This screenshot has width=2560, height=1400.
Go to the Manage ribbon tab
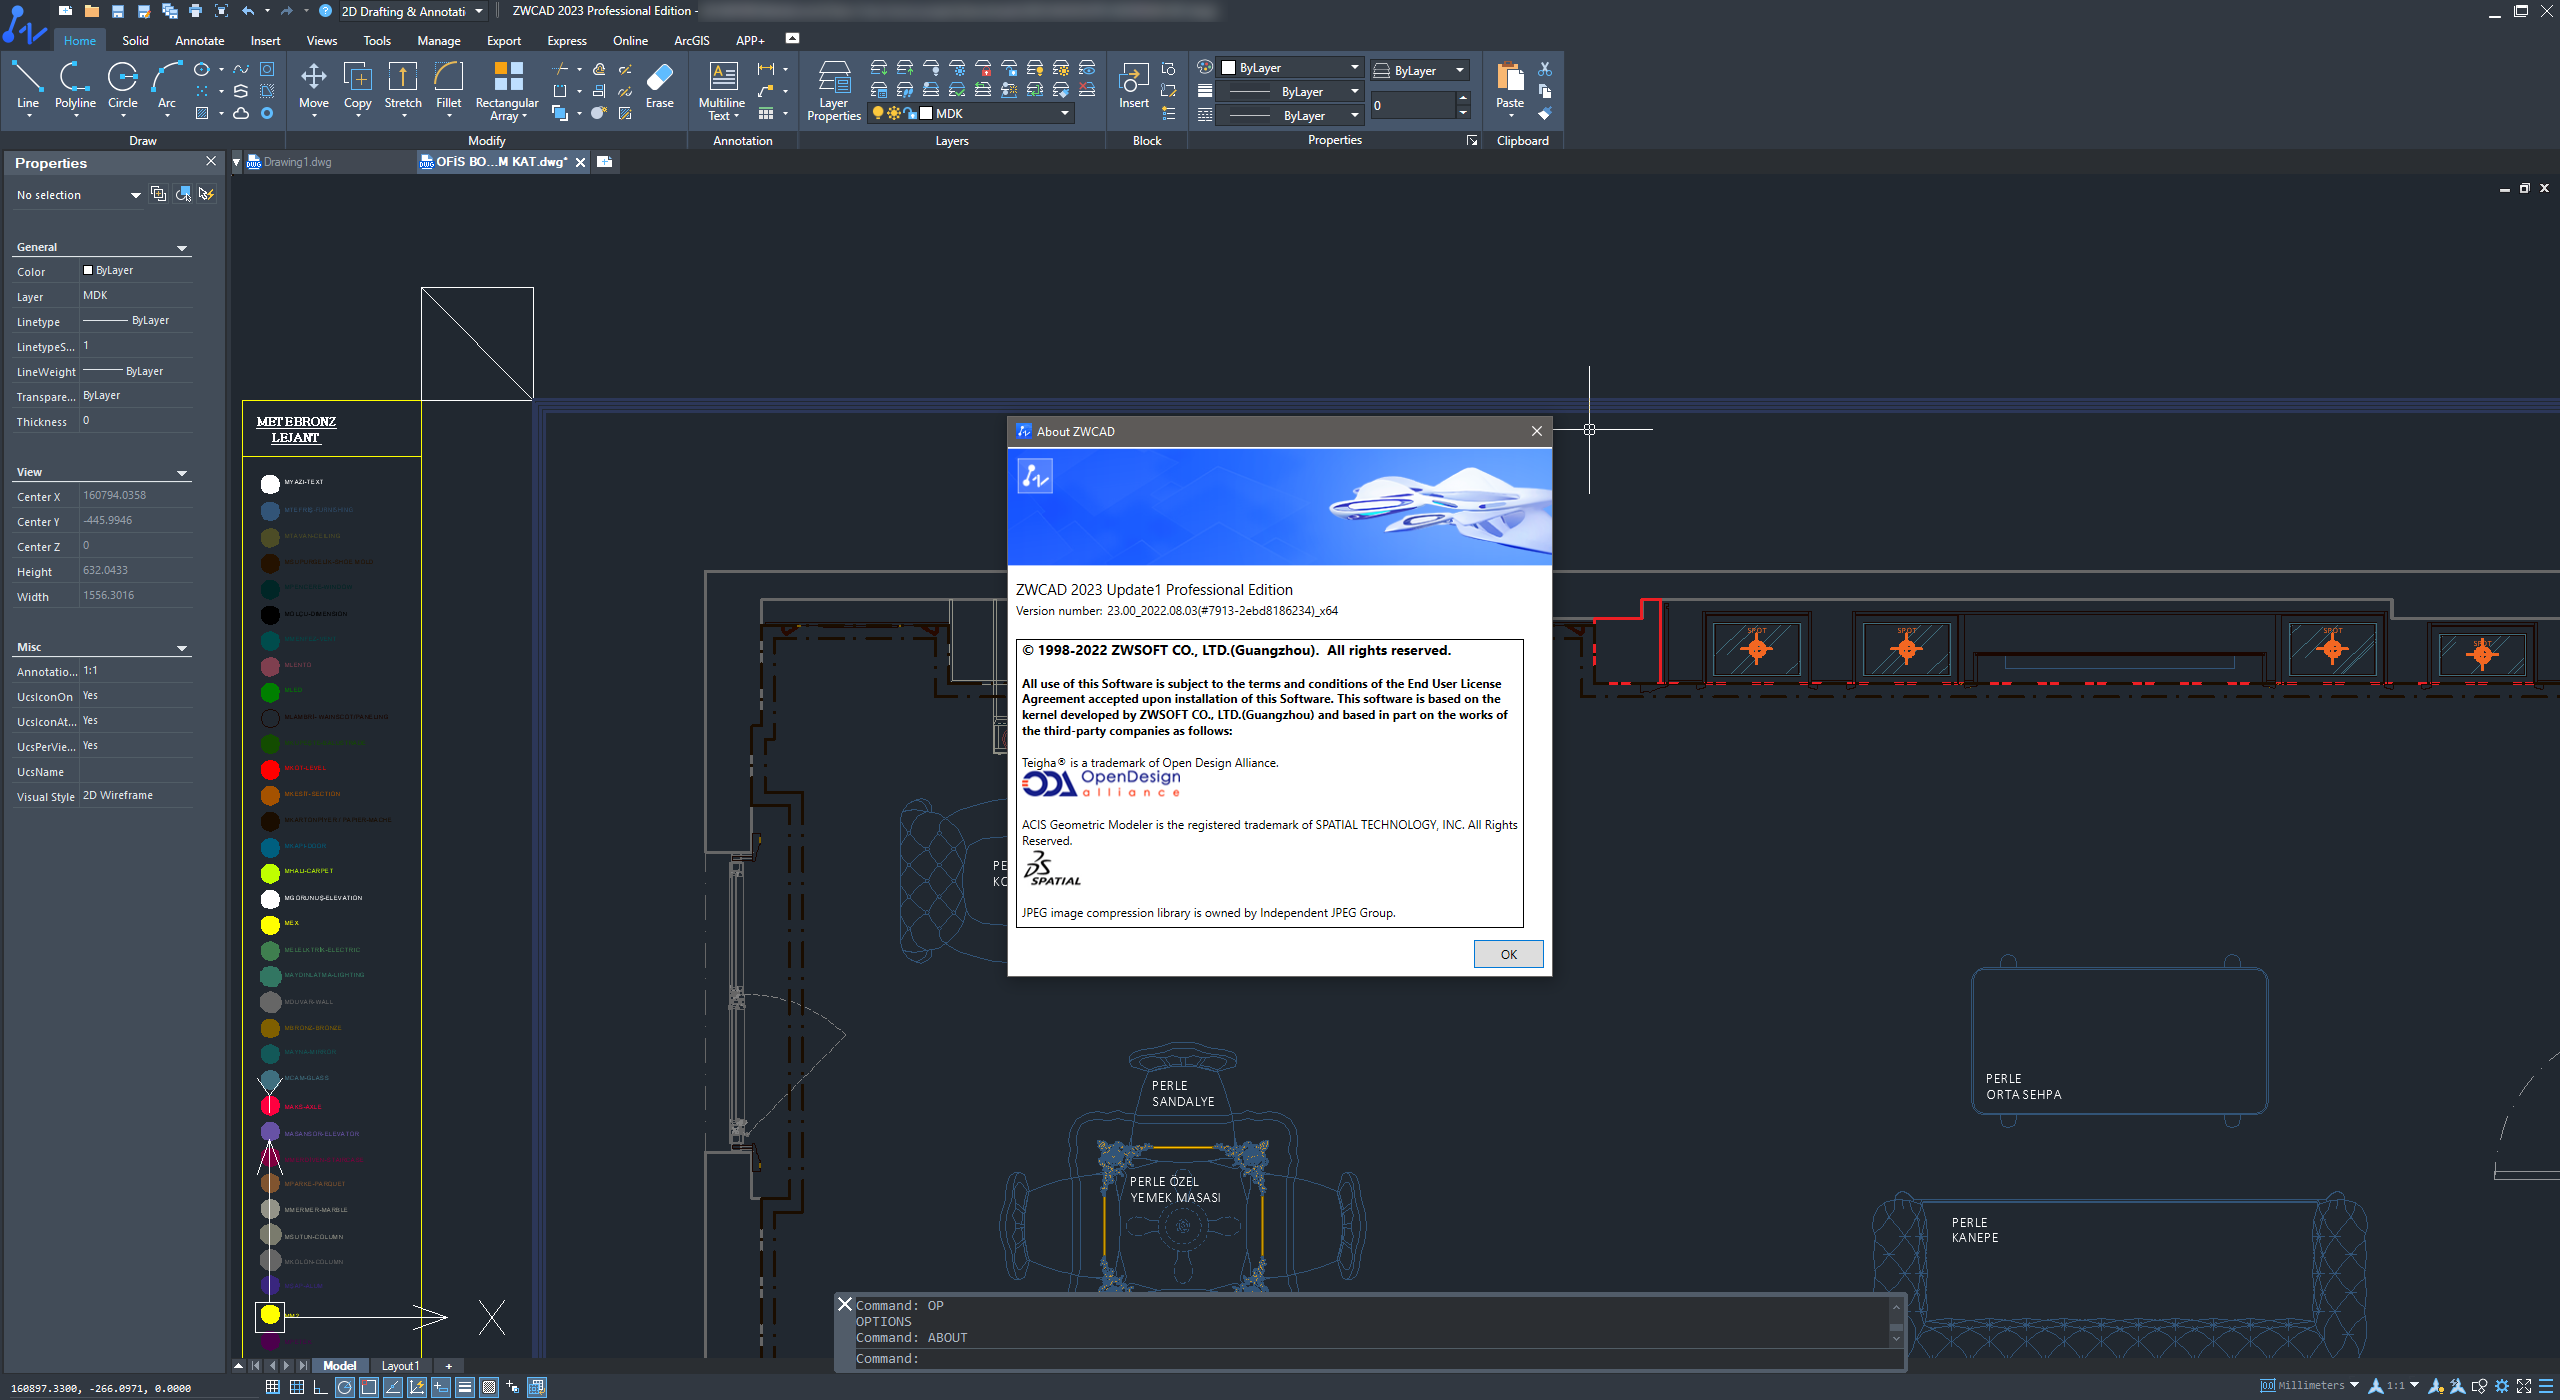pyautogui.click(x=439, y=41)
